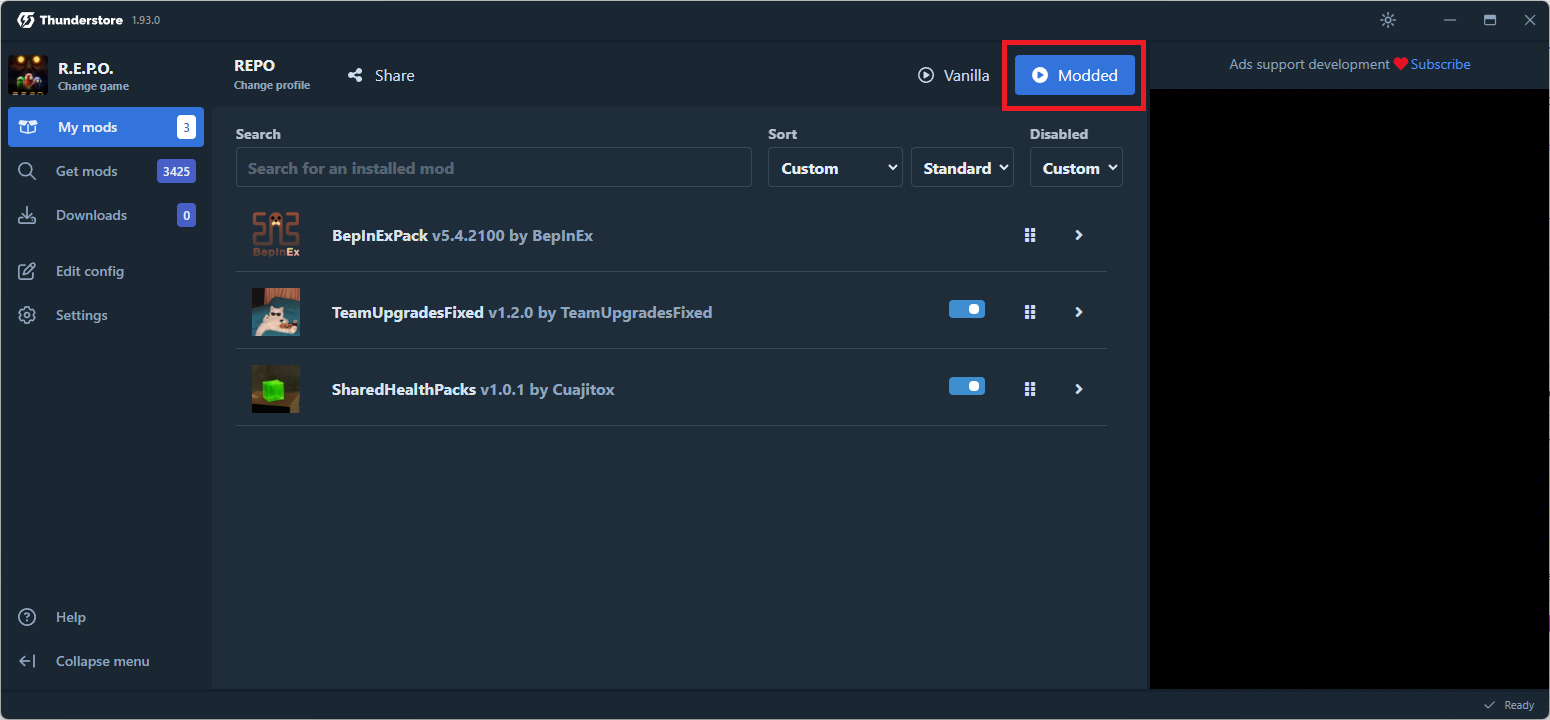Screen dimensions: 1550x720
Task: Focus the installed mod search field
Action: [x=494, y=168]
